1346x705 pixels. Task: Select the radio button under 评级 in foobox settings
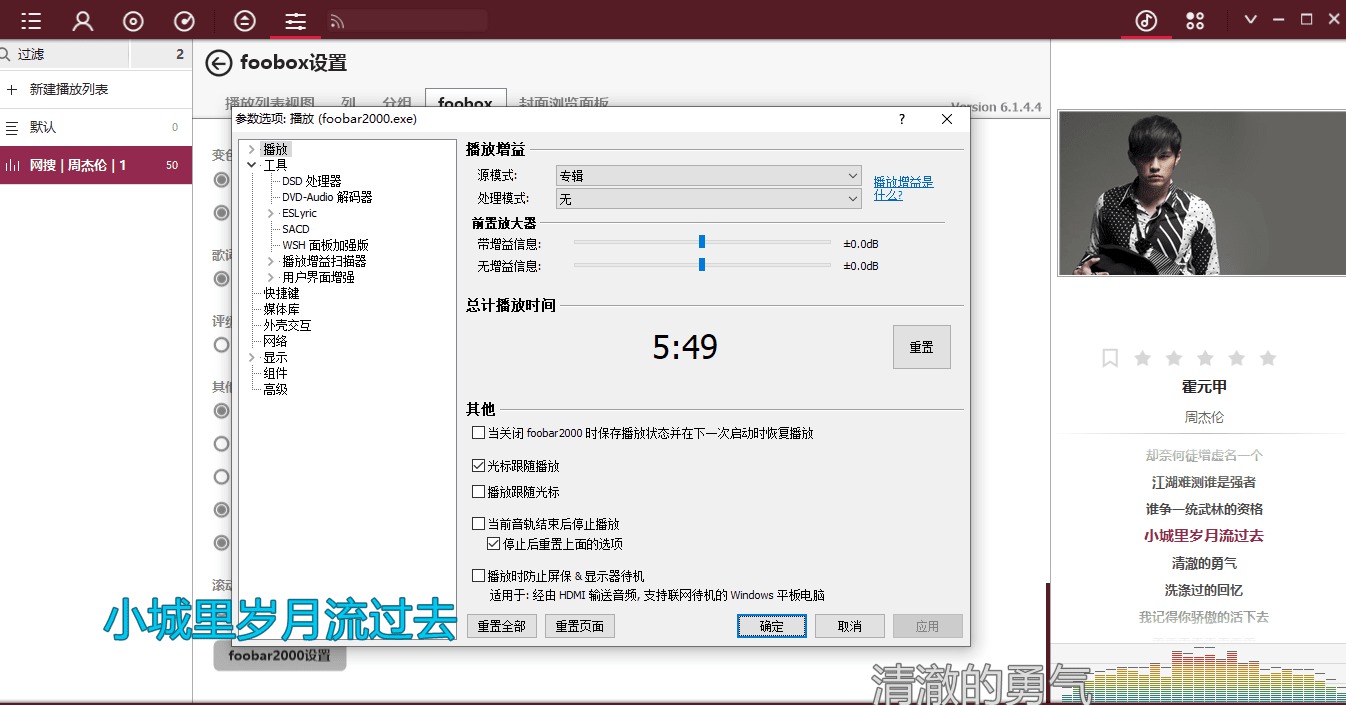(x=222, y=344)
